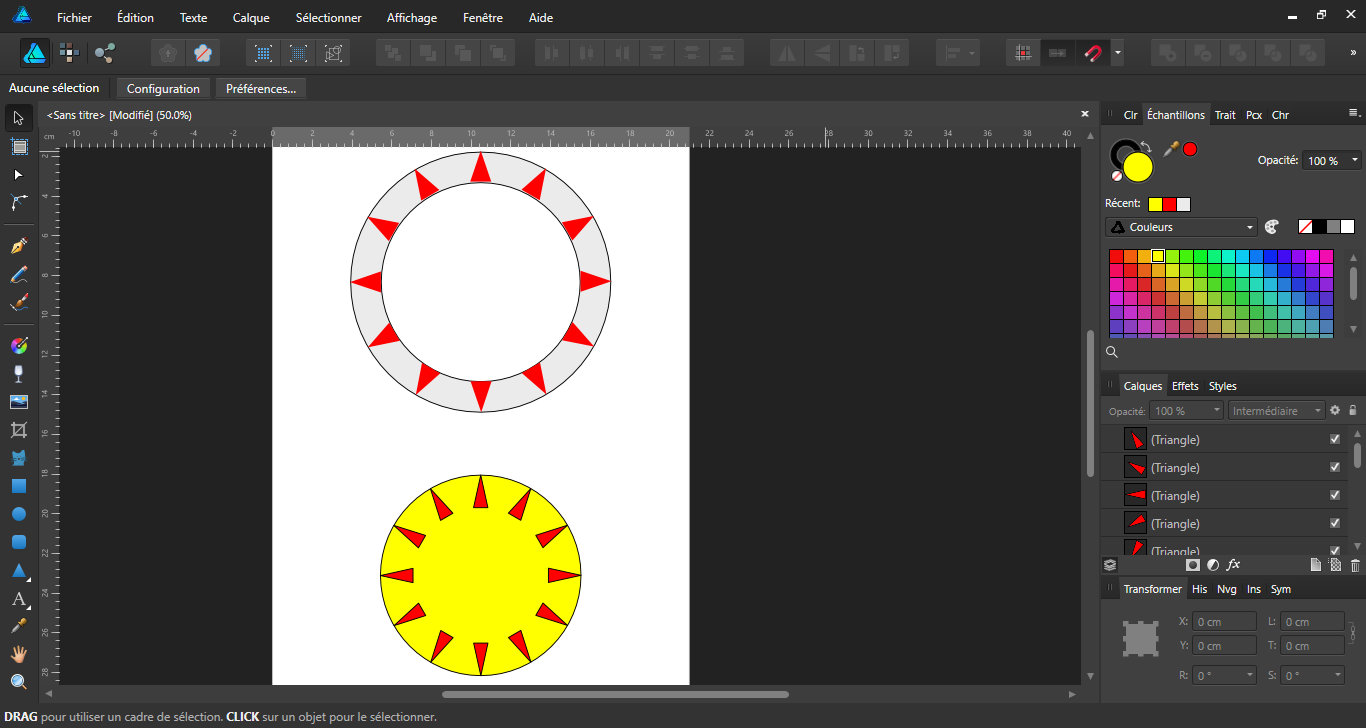Expand the toolbar overflow chevron
Screen dimensions: 1366x728
1353,53
